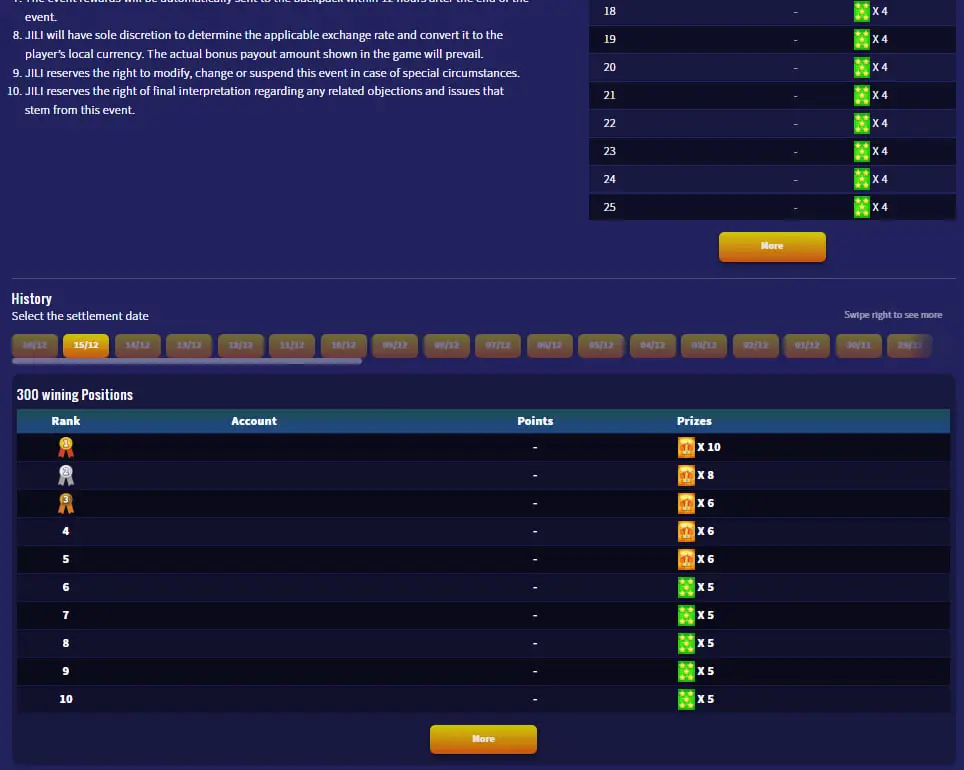Click the green prize icon in rank 18 row
This screenshot has height=770, width=964.
(x=861, y=11)
